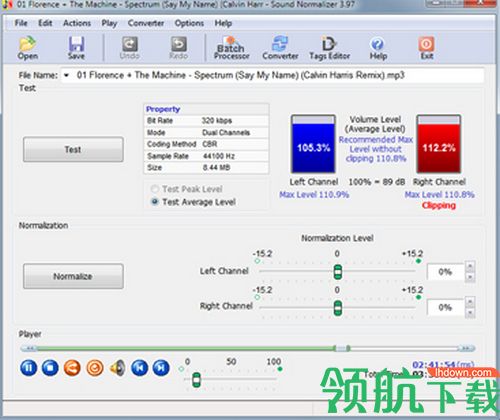Click the orange share-style player icon
This screenshot has width=500, height=420.
72,368
